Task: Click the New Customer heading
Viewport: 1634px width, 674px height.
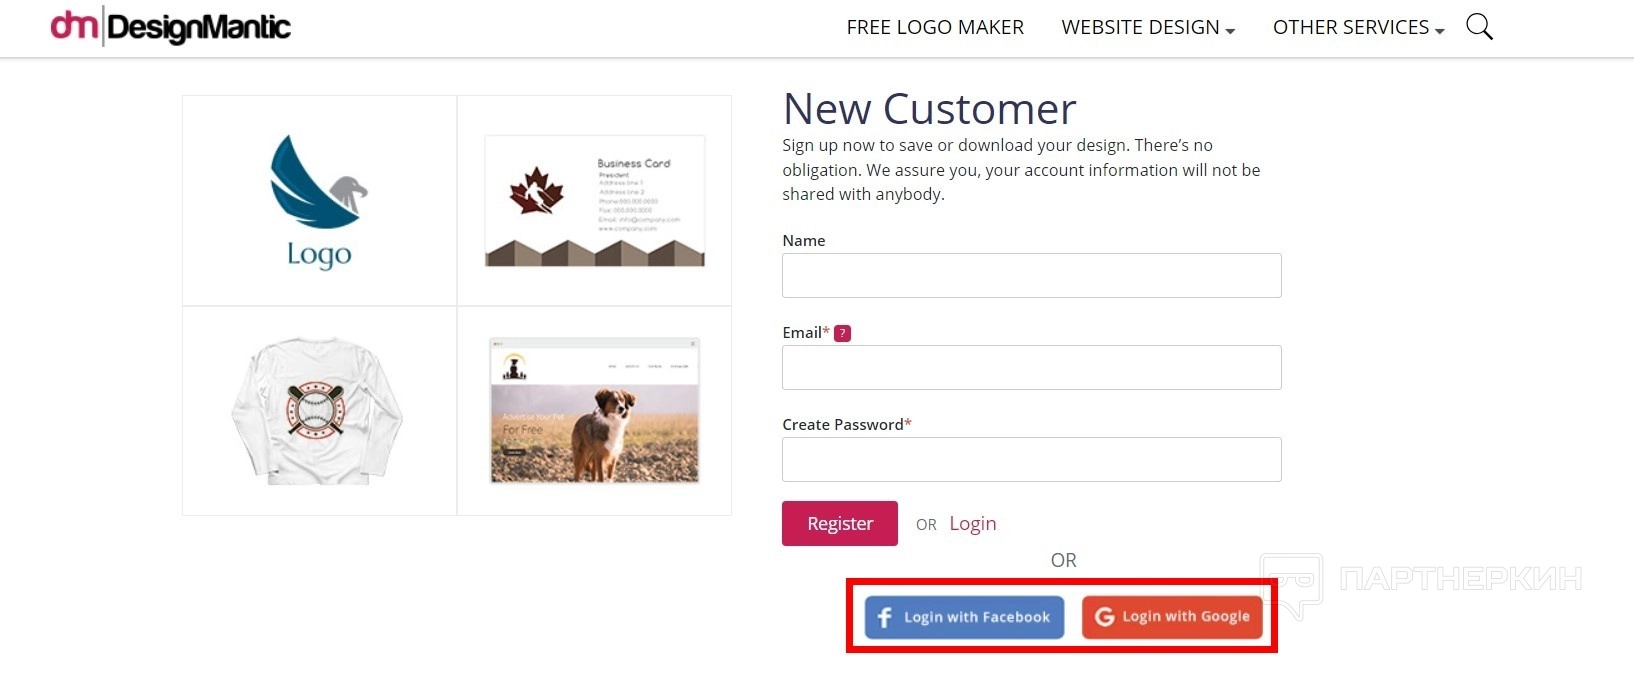Action: point(929,109)
